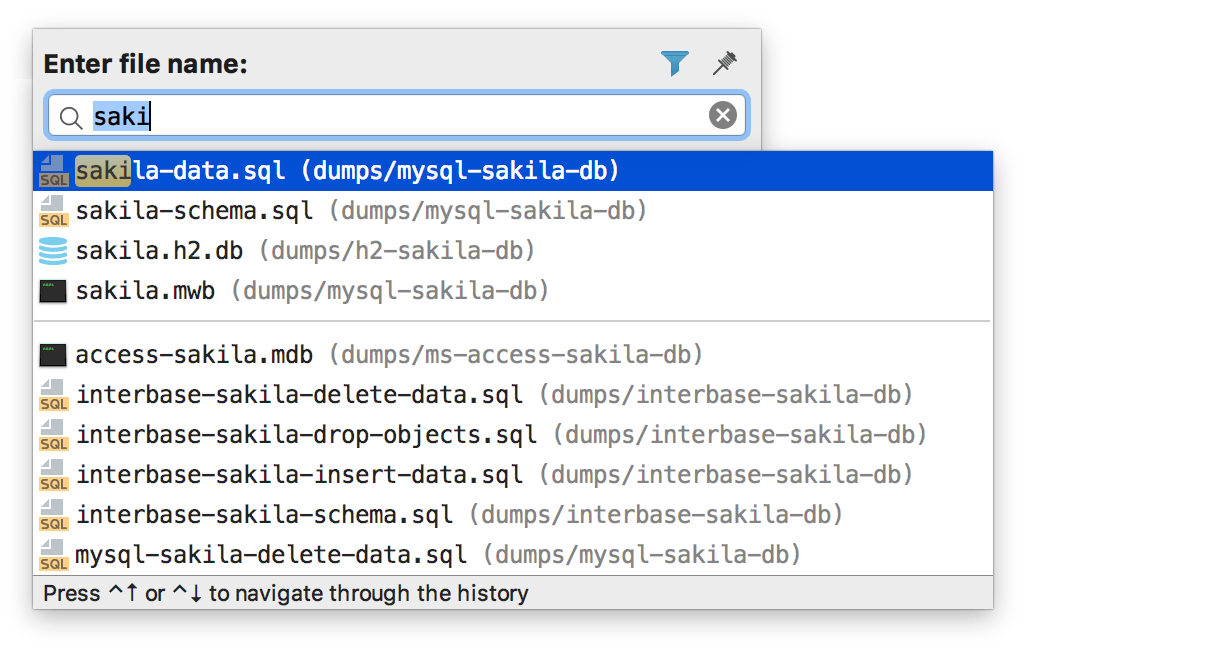1210x672 pixels.
Task: Click the database icon next to sakila.h2.db
Action: [x=53, y=251]
